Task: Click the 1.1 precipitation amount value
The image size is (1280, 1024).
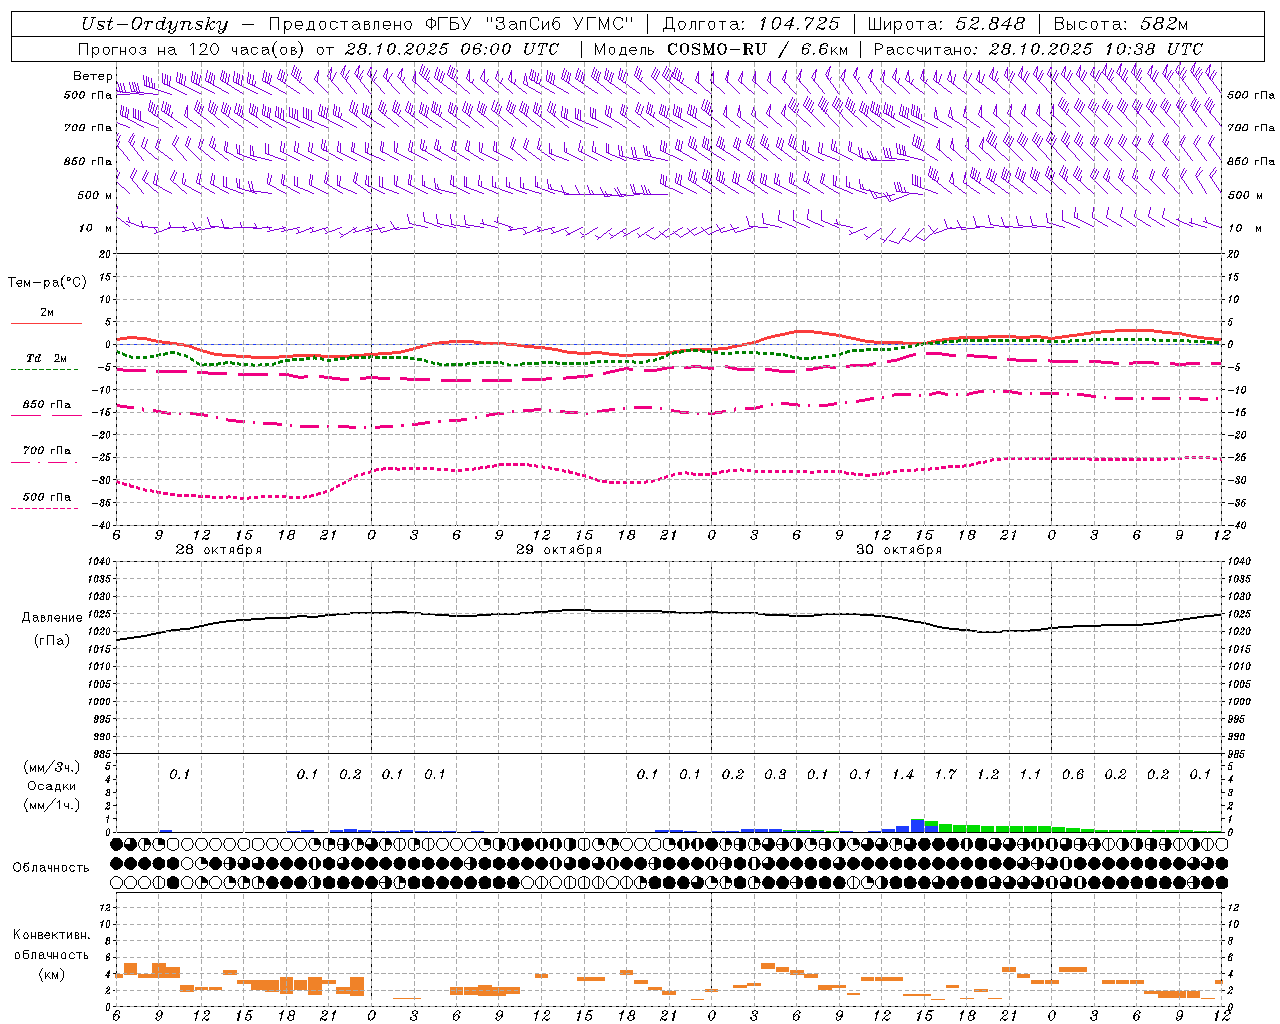Action: pos(1030,774)
